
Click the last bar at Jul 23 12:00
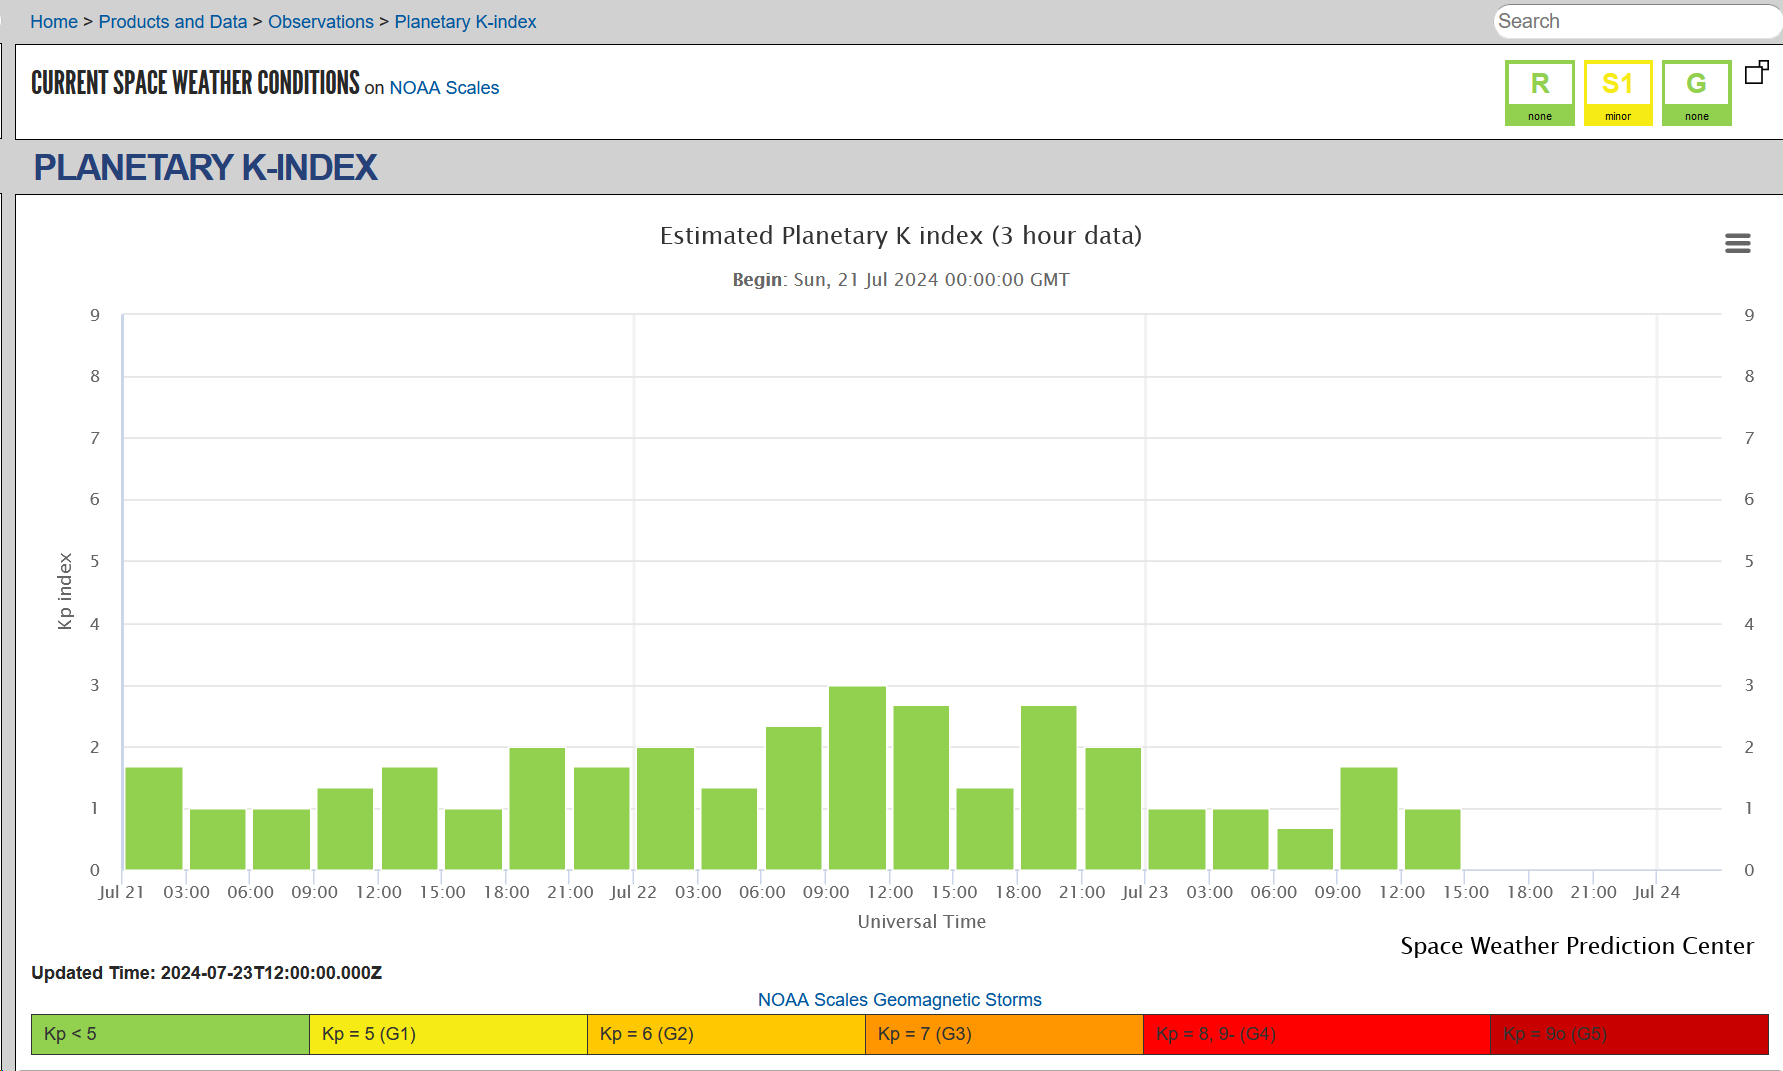1433,840
